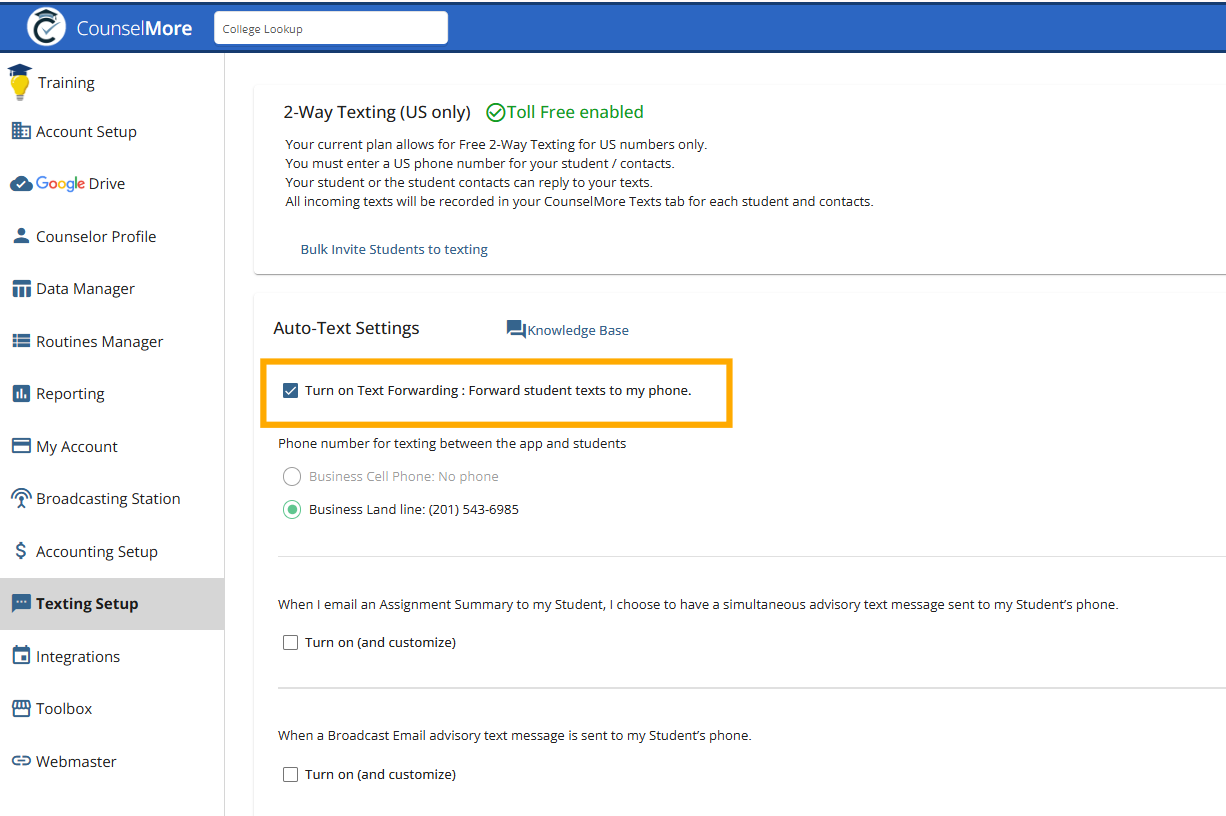
Task: Click the Auto-Text Settings heading
Action: click(x=346, y=328)
